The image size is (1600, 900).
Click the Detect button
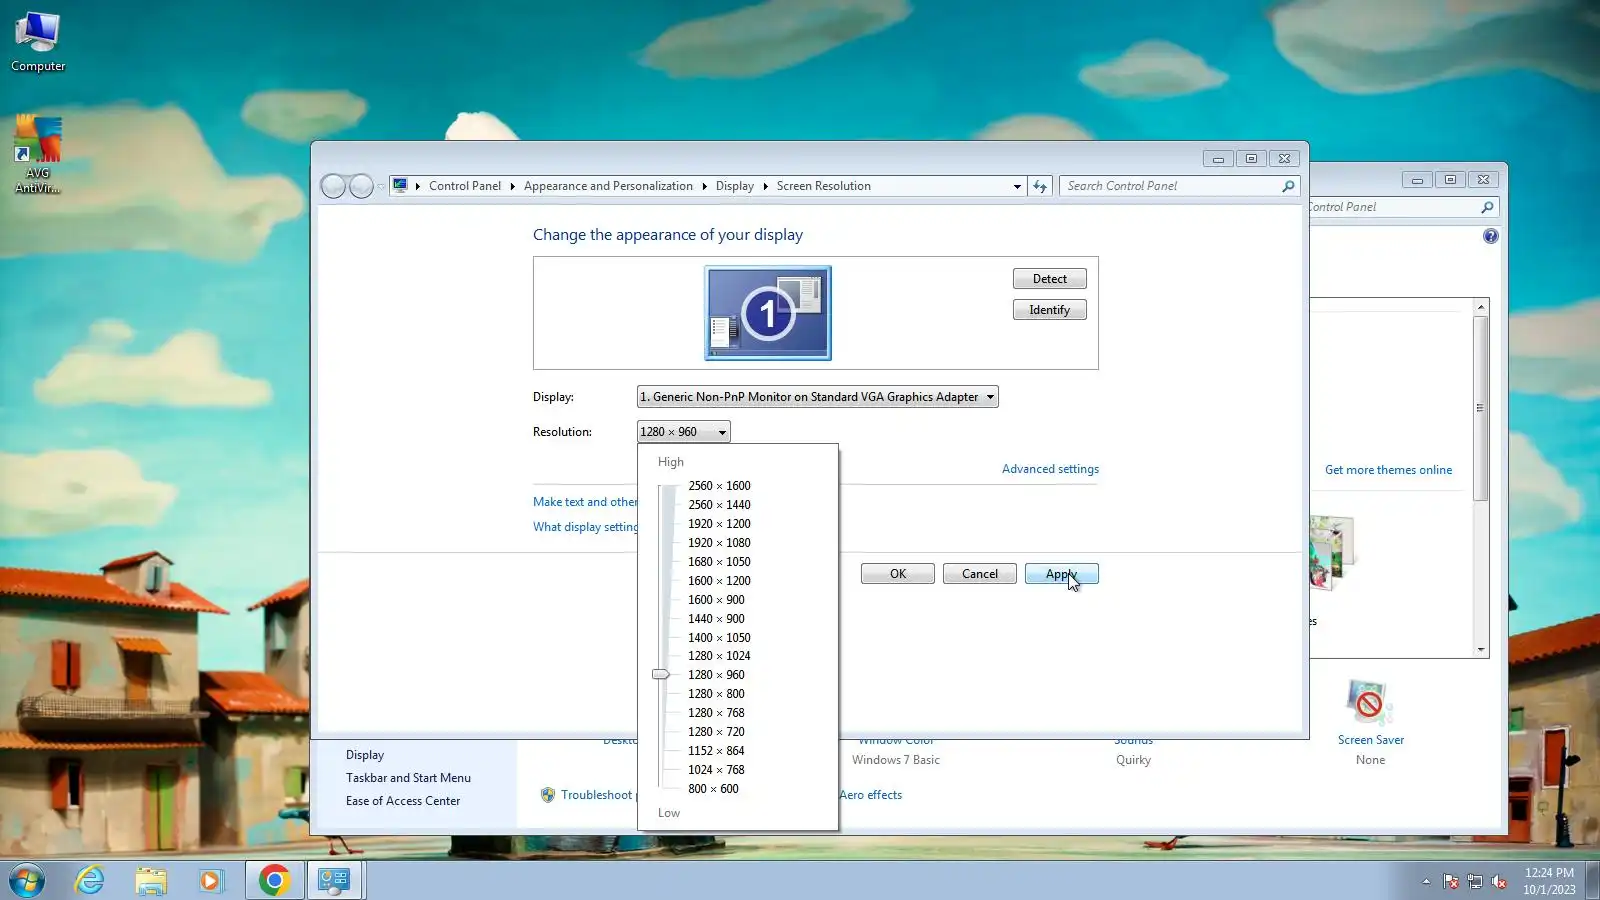(x=1050, y=279)
